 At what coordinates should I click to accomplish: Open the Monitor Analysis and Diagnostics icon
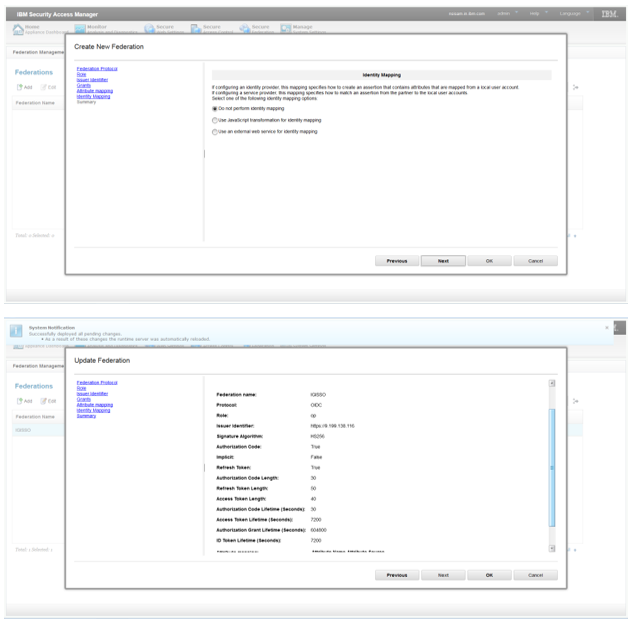click(x=80, y=29)
